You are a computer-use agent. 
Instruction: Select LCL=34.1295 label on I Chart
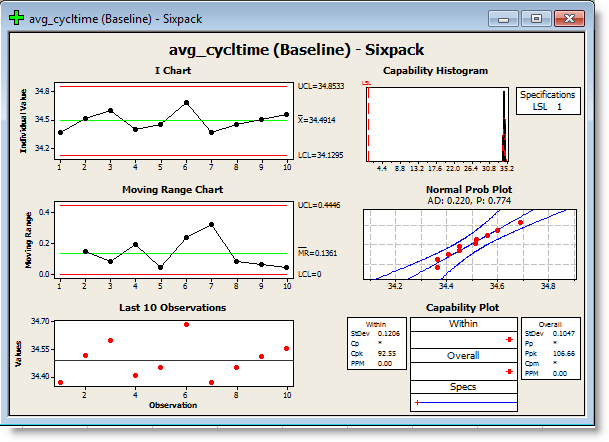(x=320, y=155)
